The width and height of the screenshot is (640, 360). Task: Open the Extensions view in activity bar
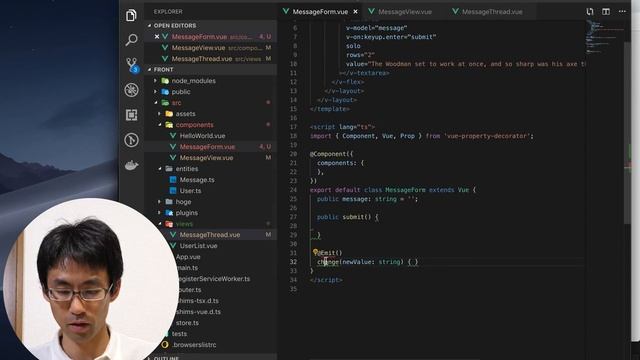(x=131, y=115)
